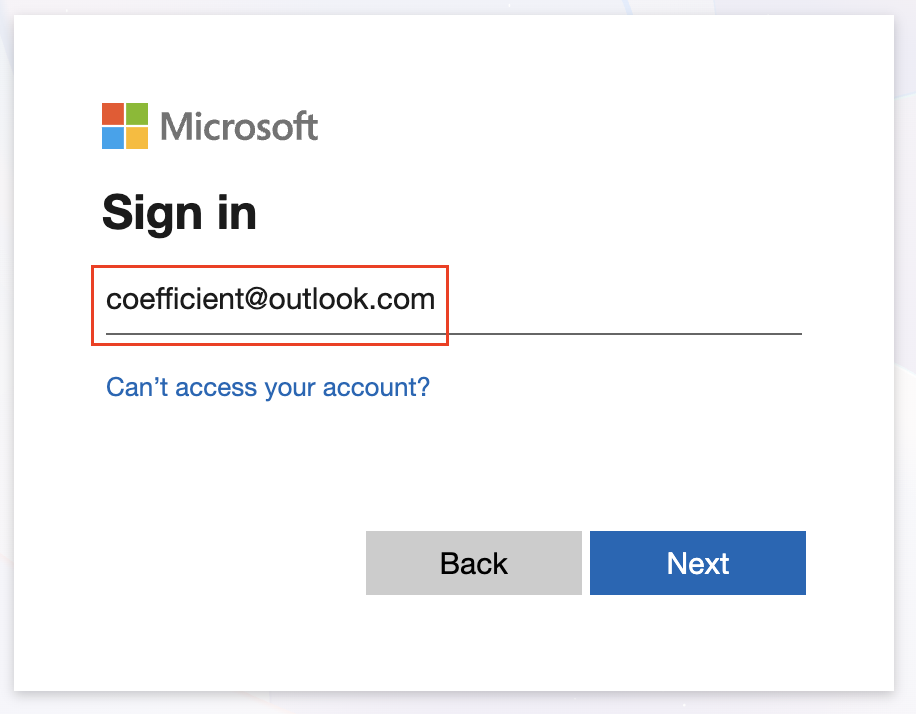The height and width of the screenshot is (714, 916).
Task: Click the yellow square in Microsoft logo
Action: coord(137,138)
